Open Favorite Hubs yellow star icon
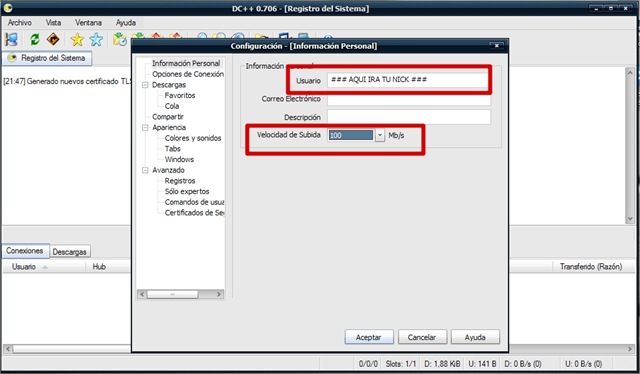Image resolution: width=640 pixels, height=374 pixels. 77,40
